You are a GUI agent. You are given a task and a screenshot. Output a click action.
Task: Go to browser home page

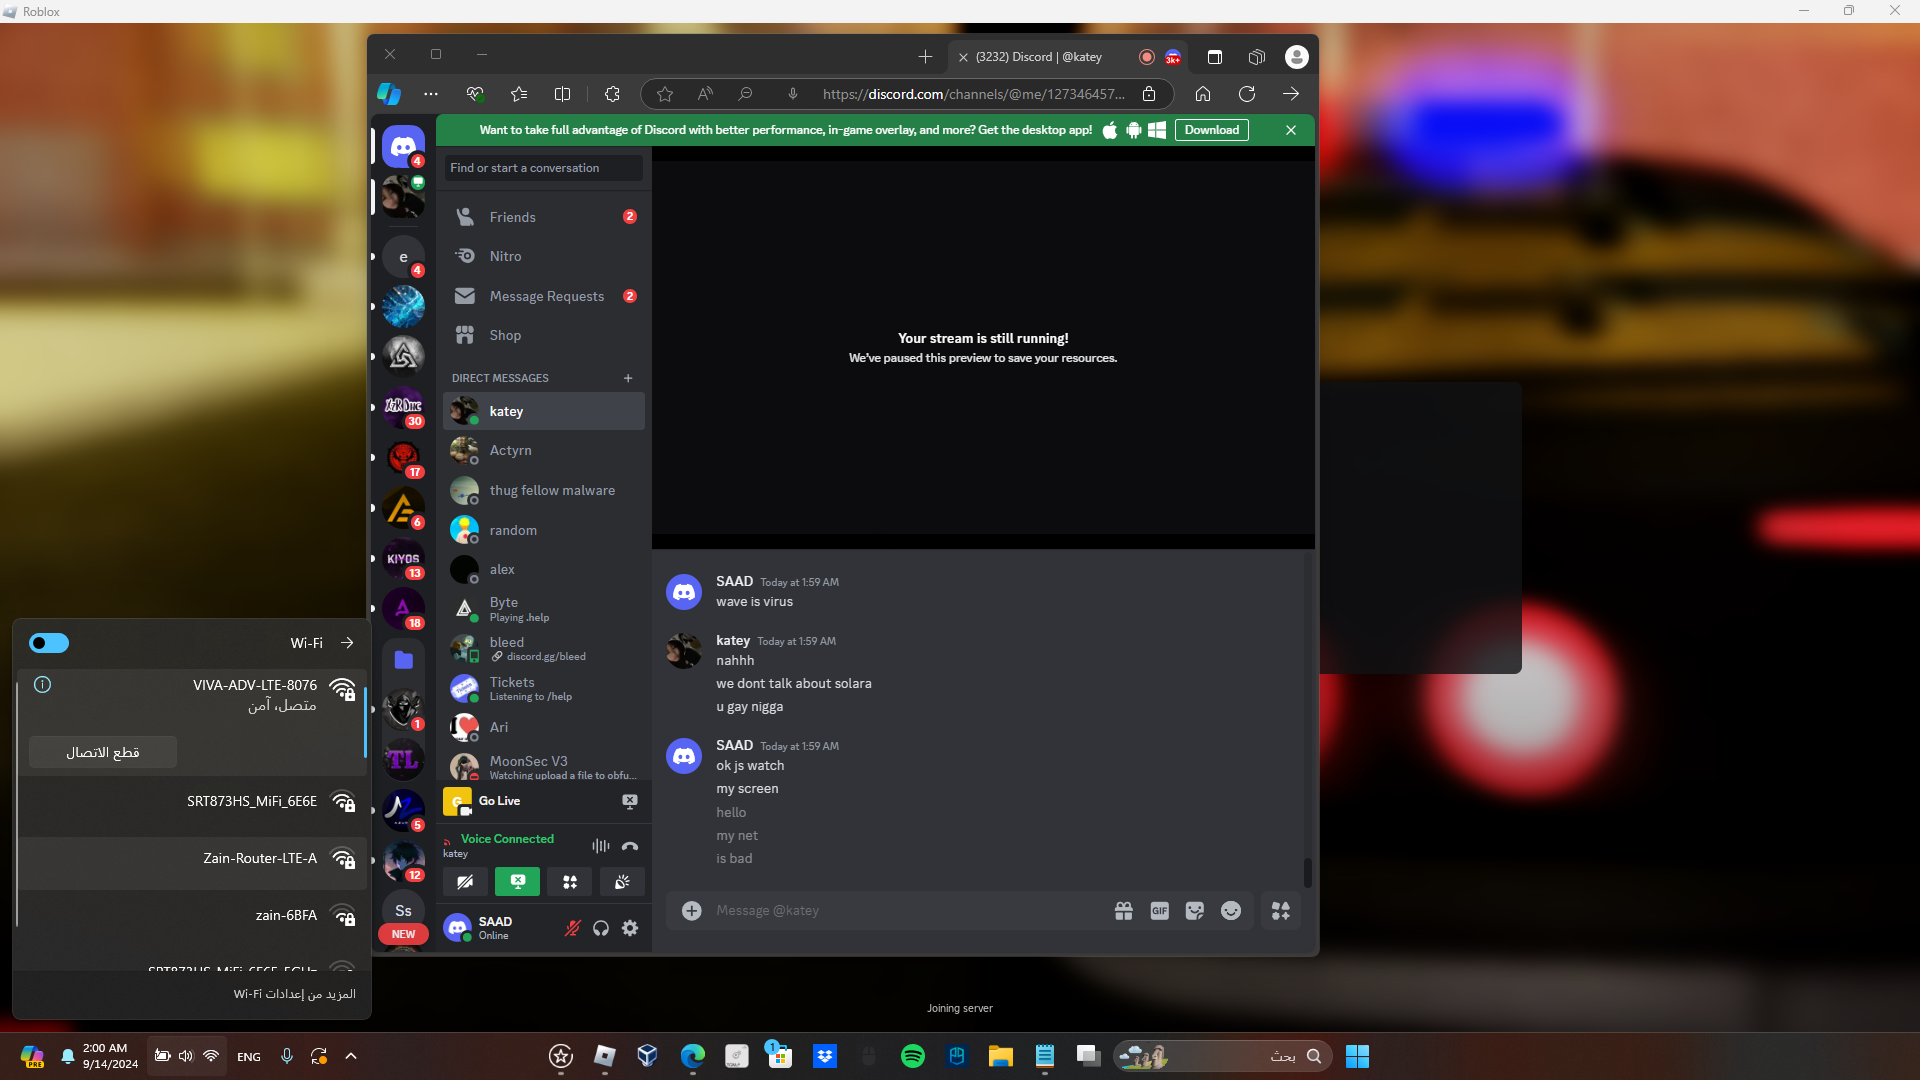click(x=1203, y=94)
